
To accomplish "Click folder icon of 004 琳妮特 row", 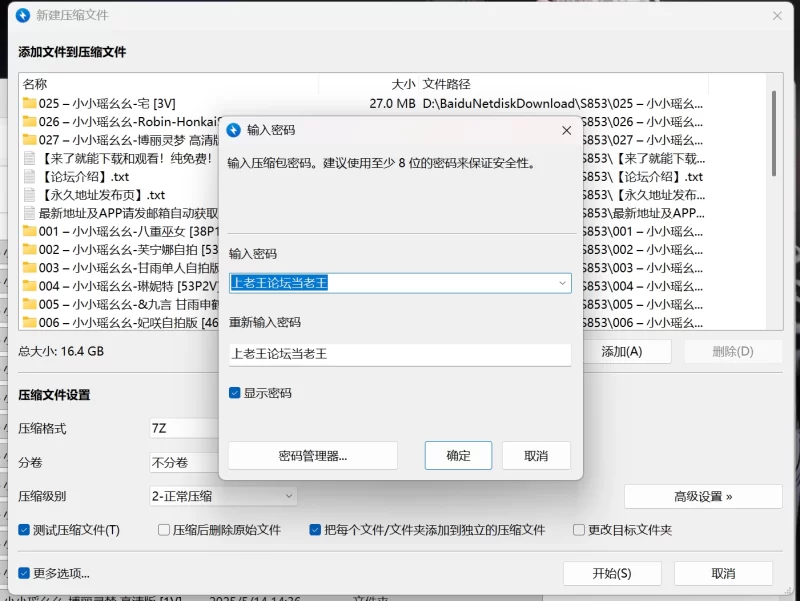I will pyautogui.click(x=29, y=286).
